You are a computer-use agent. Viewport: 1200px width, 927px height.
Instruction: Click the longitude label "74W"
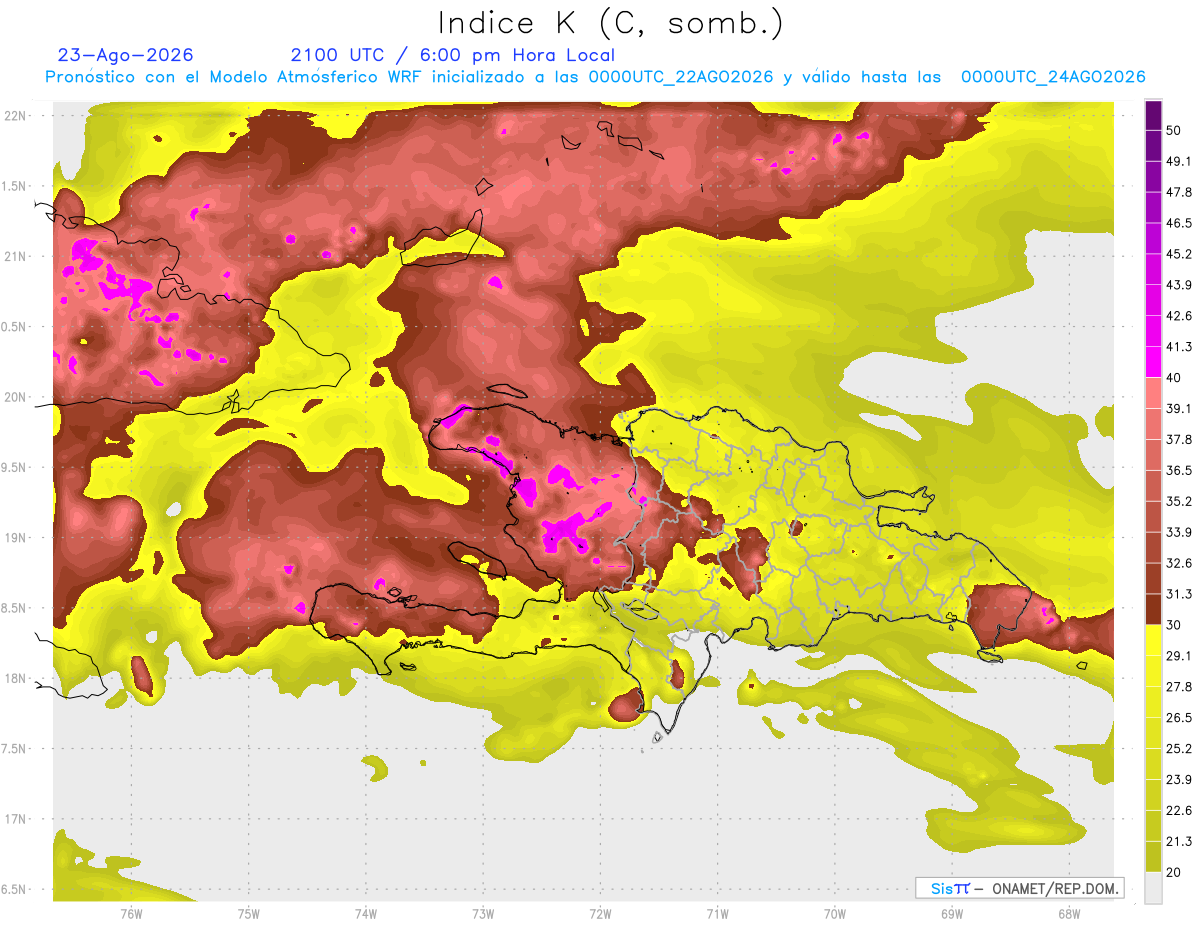pos(365,914)
